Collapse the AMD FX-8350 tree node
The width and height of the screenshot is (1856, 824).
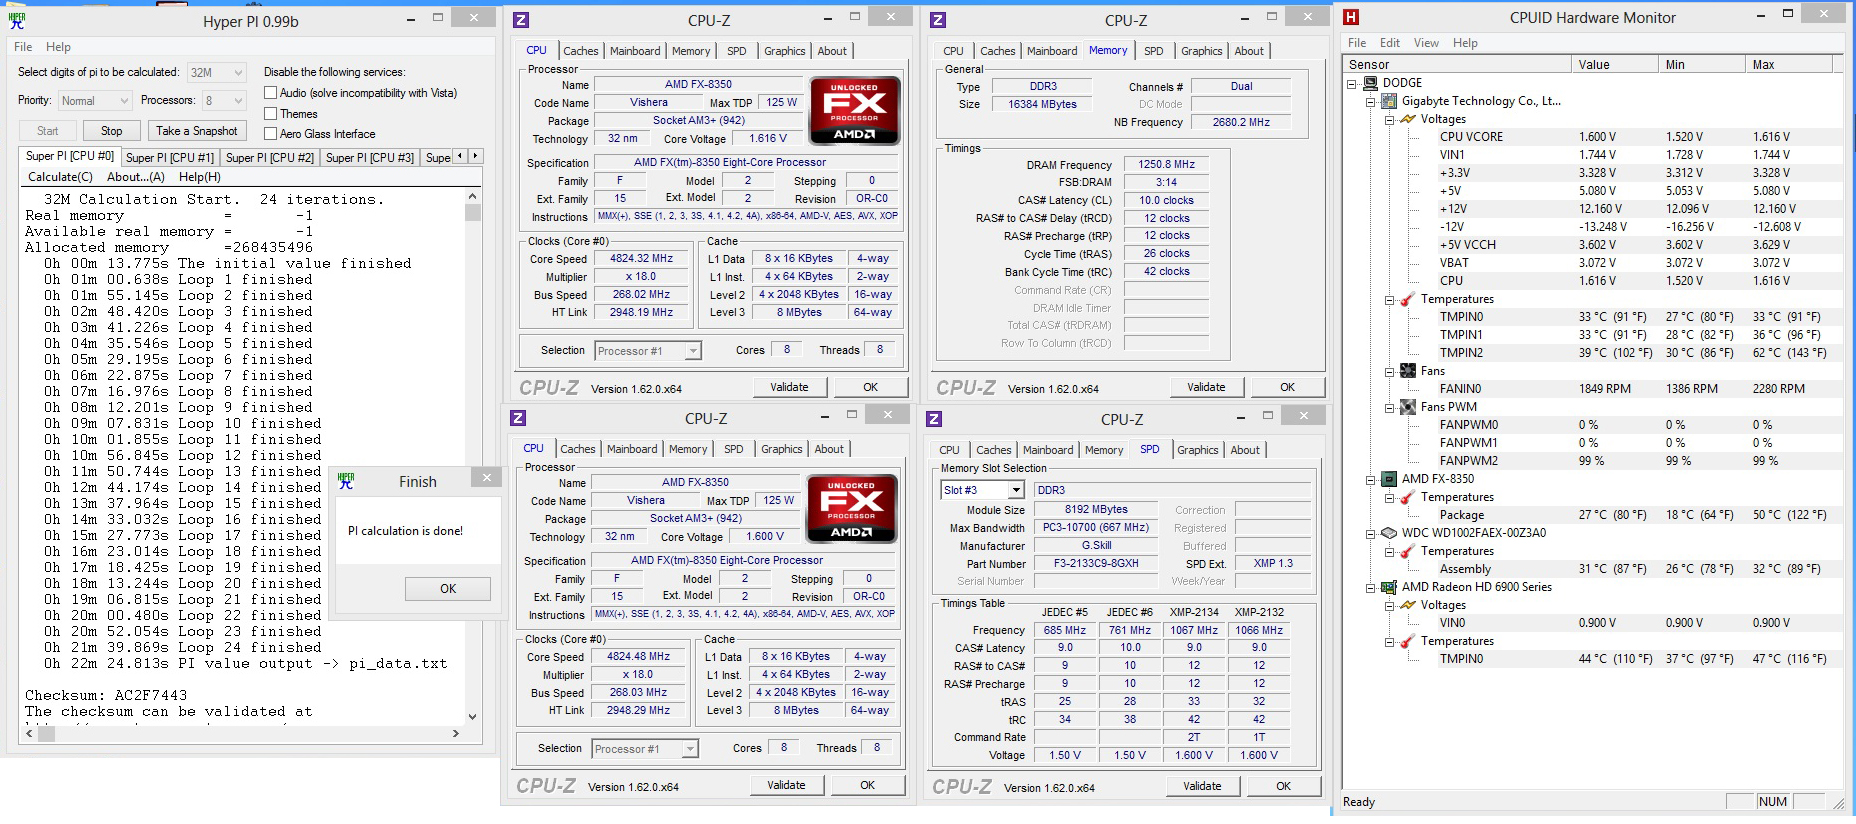coord(1371,480)
